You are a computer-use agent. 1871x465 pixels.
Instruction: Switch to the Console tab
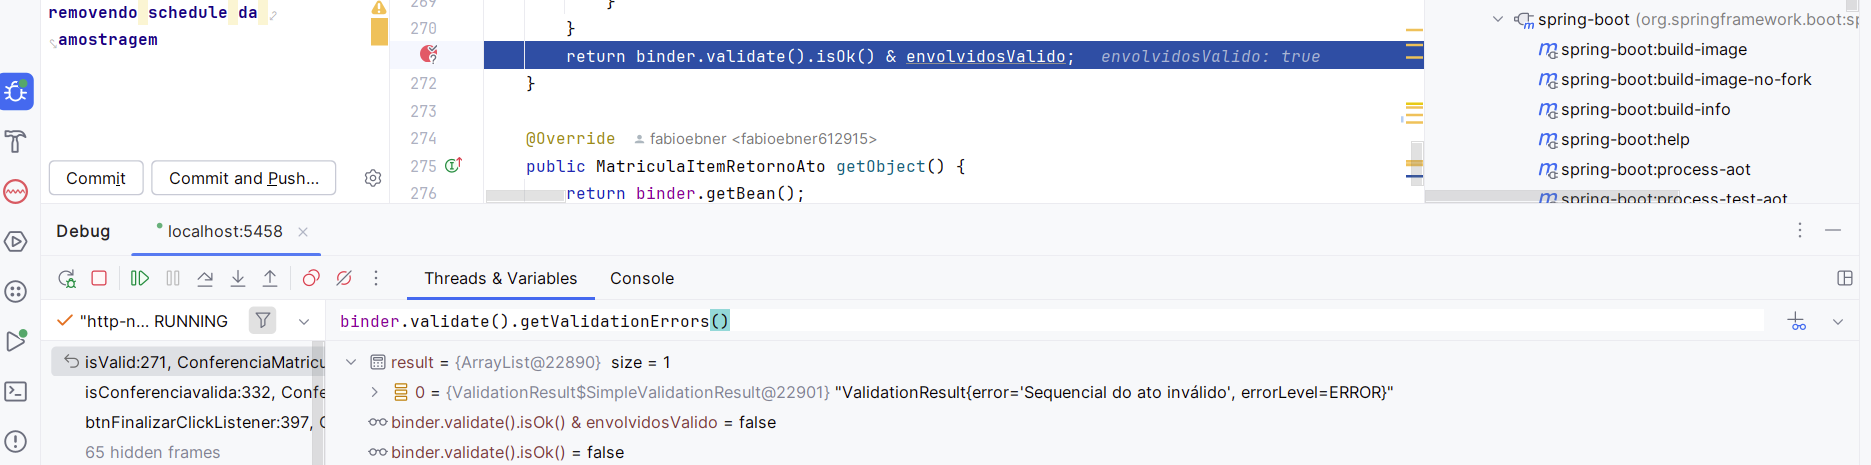(641, 279)
